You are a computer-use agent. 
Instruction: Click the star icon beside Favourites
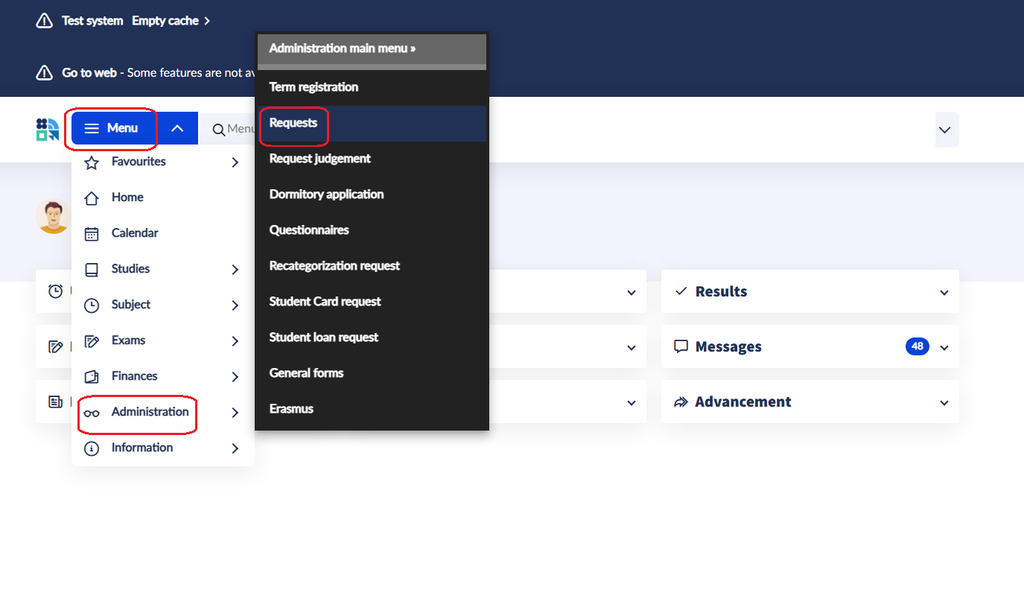point(92,162)
